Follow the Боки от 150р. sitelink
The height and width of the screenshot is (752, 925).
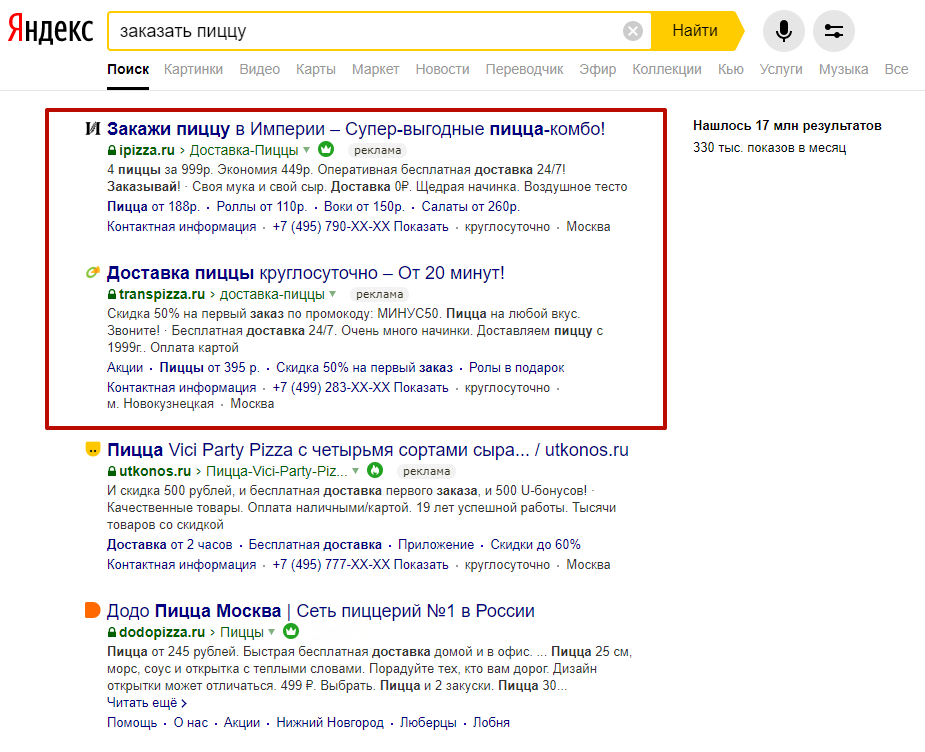[x=364, y=207]
